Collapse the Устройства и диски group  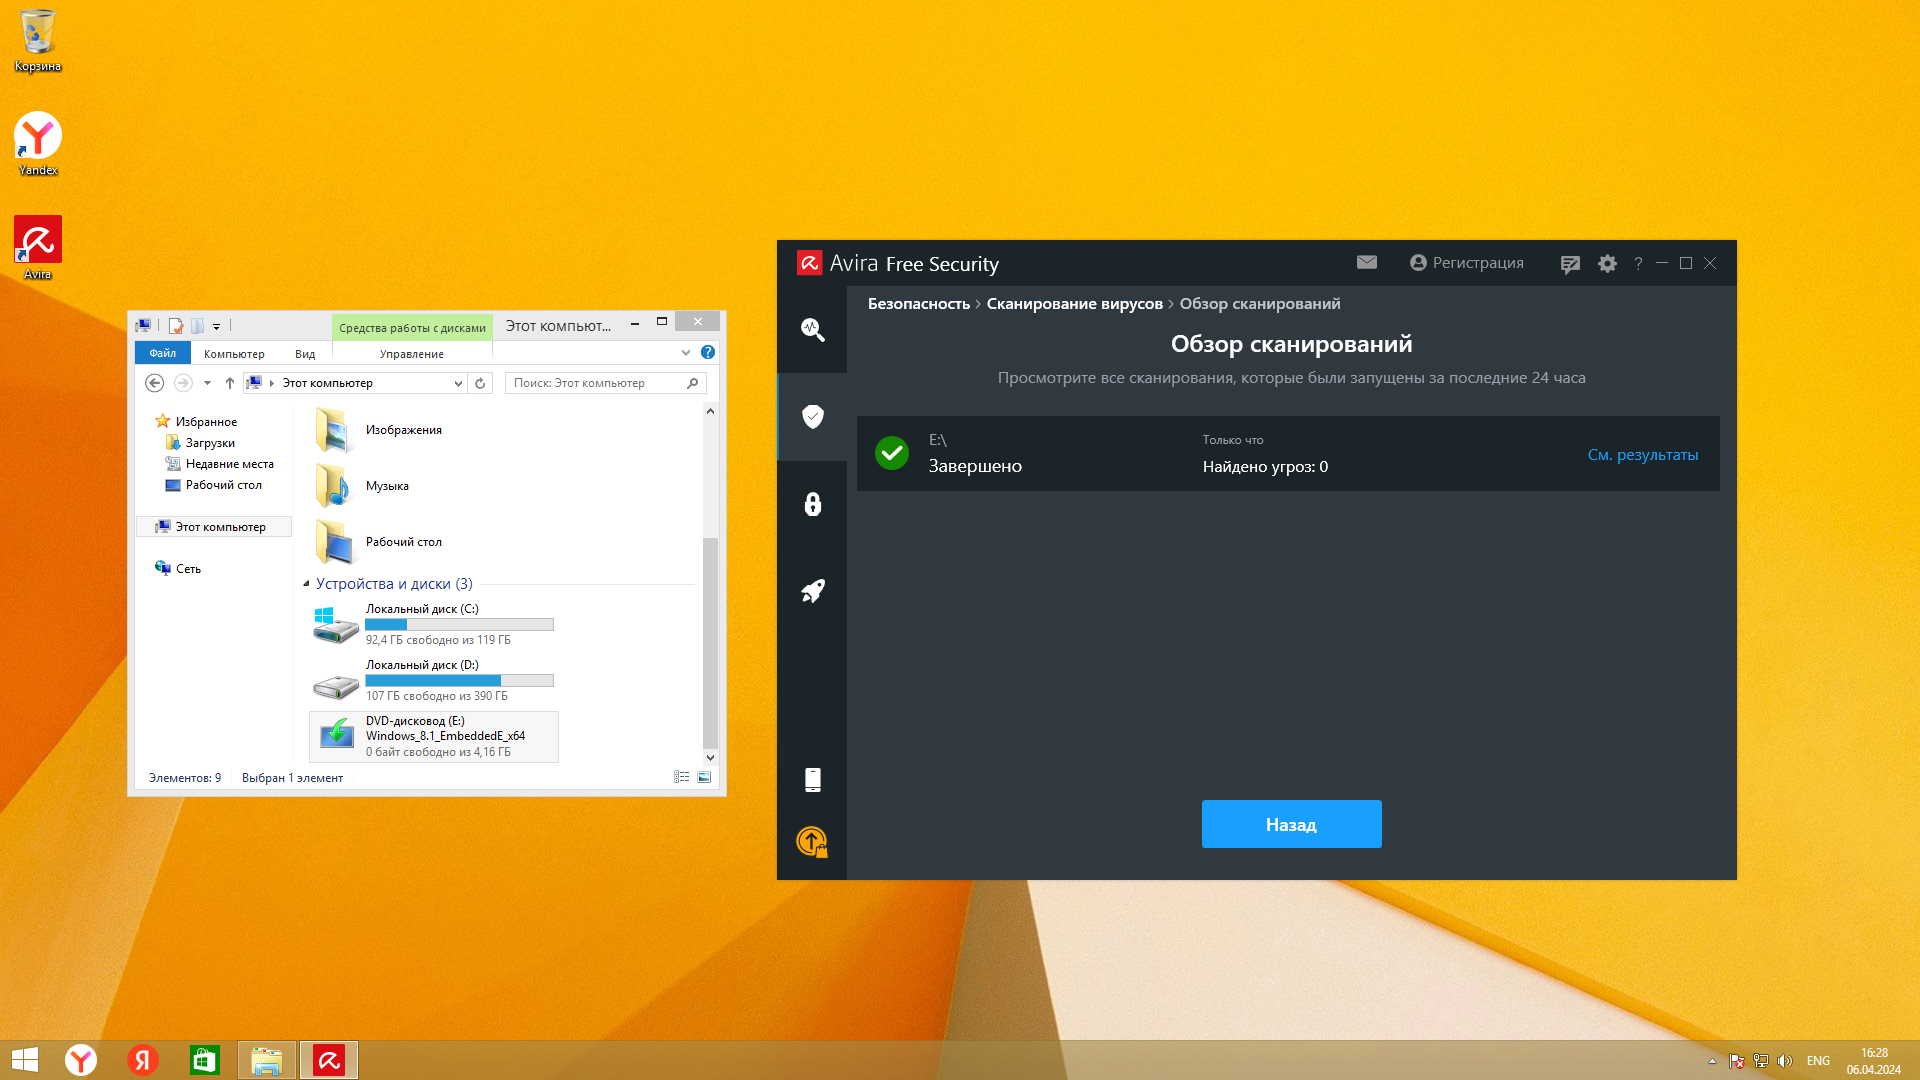306,584
